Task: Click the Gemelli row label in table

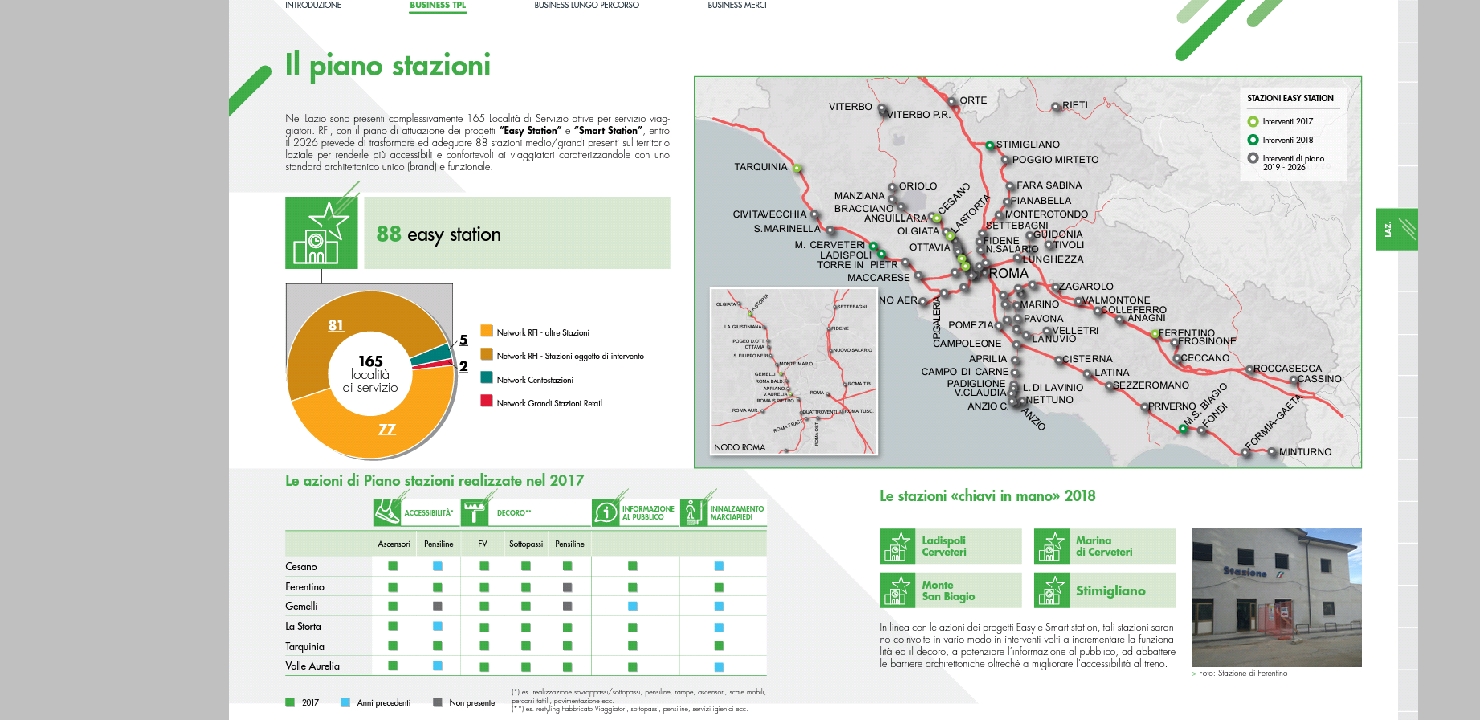Action: coord(301,606)
